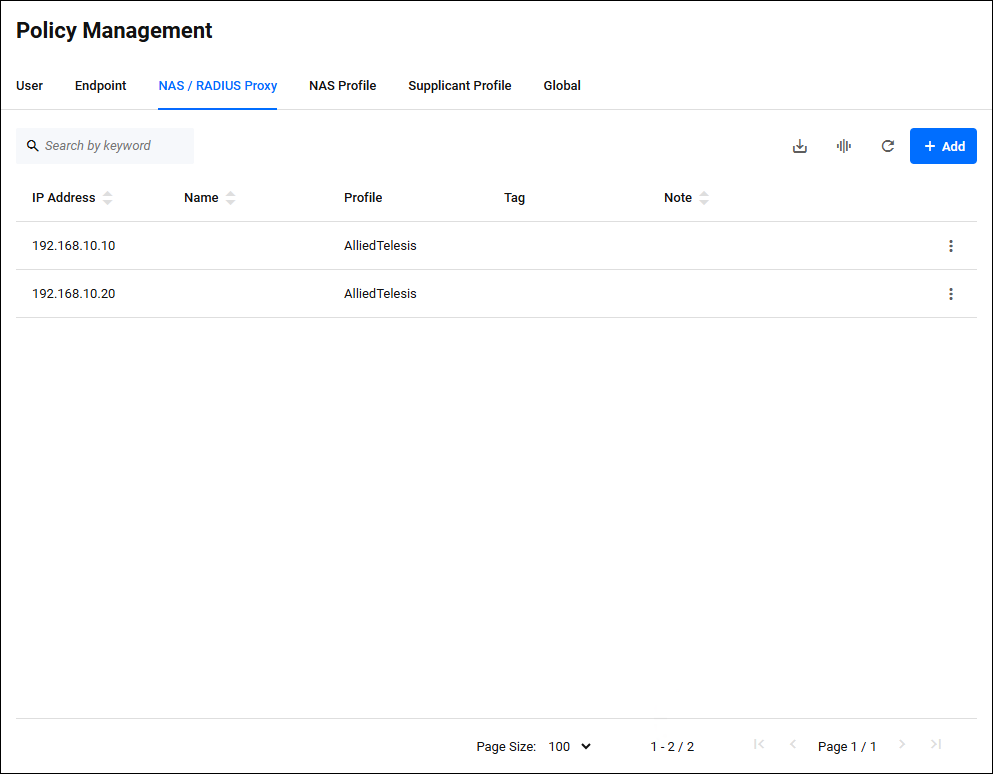Jump to the first page
This screenshot has height=774, width=993.
[759, 745]
